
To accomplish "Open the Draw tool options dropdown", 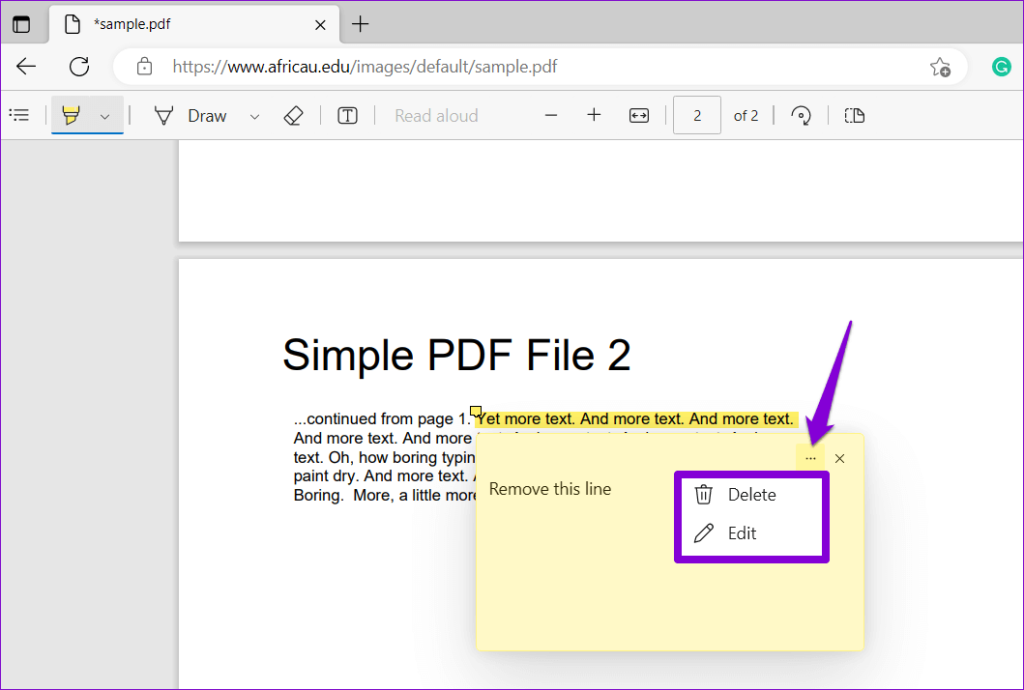I will [253, 115].
